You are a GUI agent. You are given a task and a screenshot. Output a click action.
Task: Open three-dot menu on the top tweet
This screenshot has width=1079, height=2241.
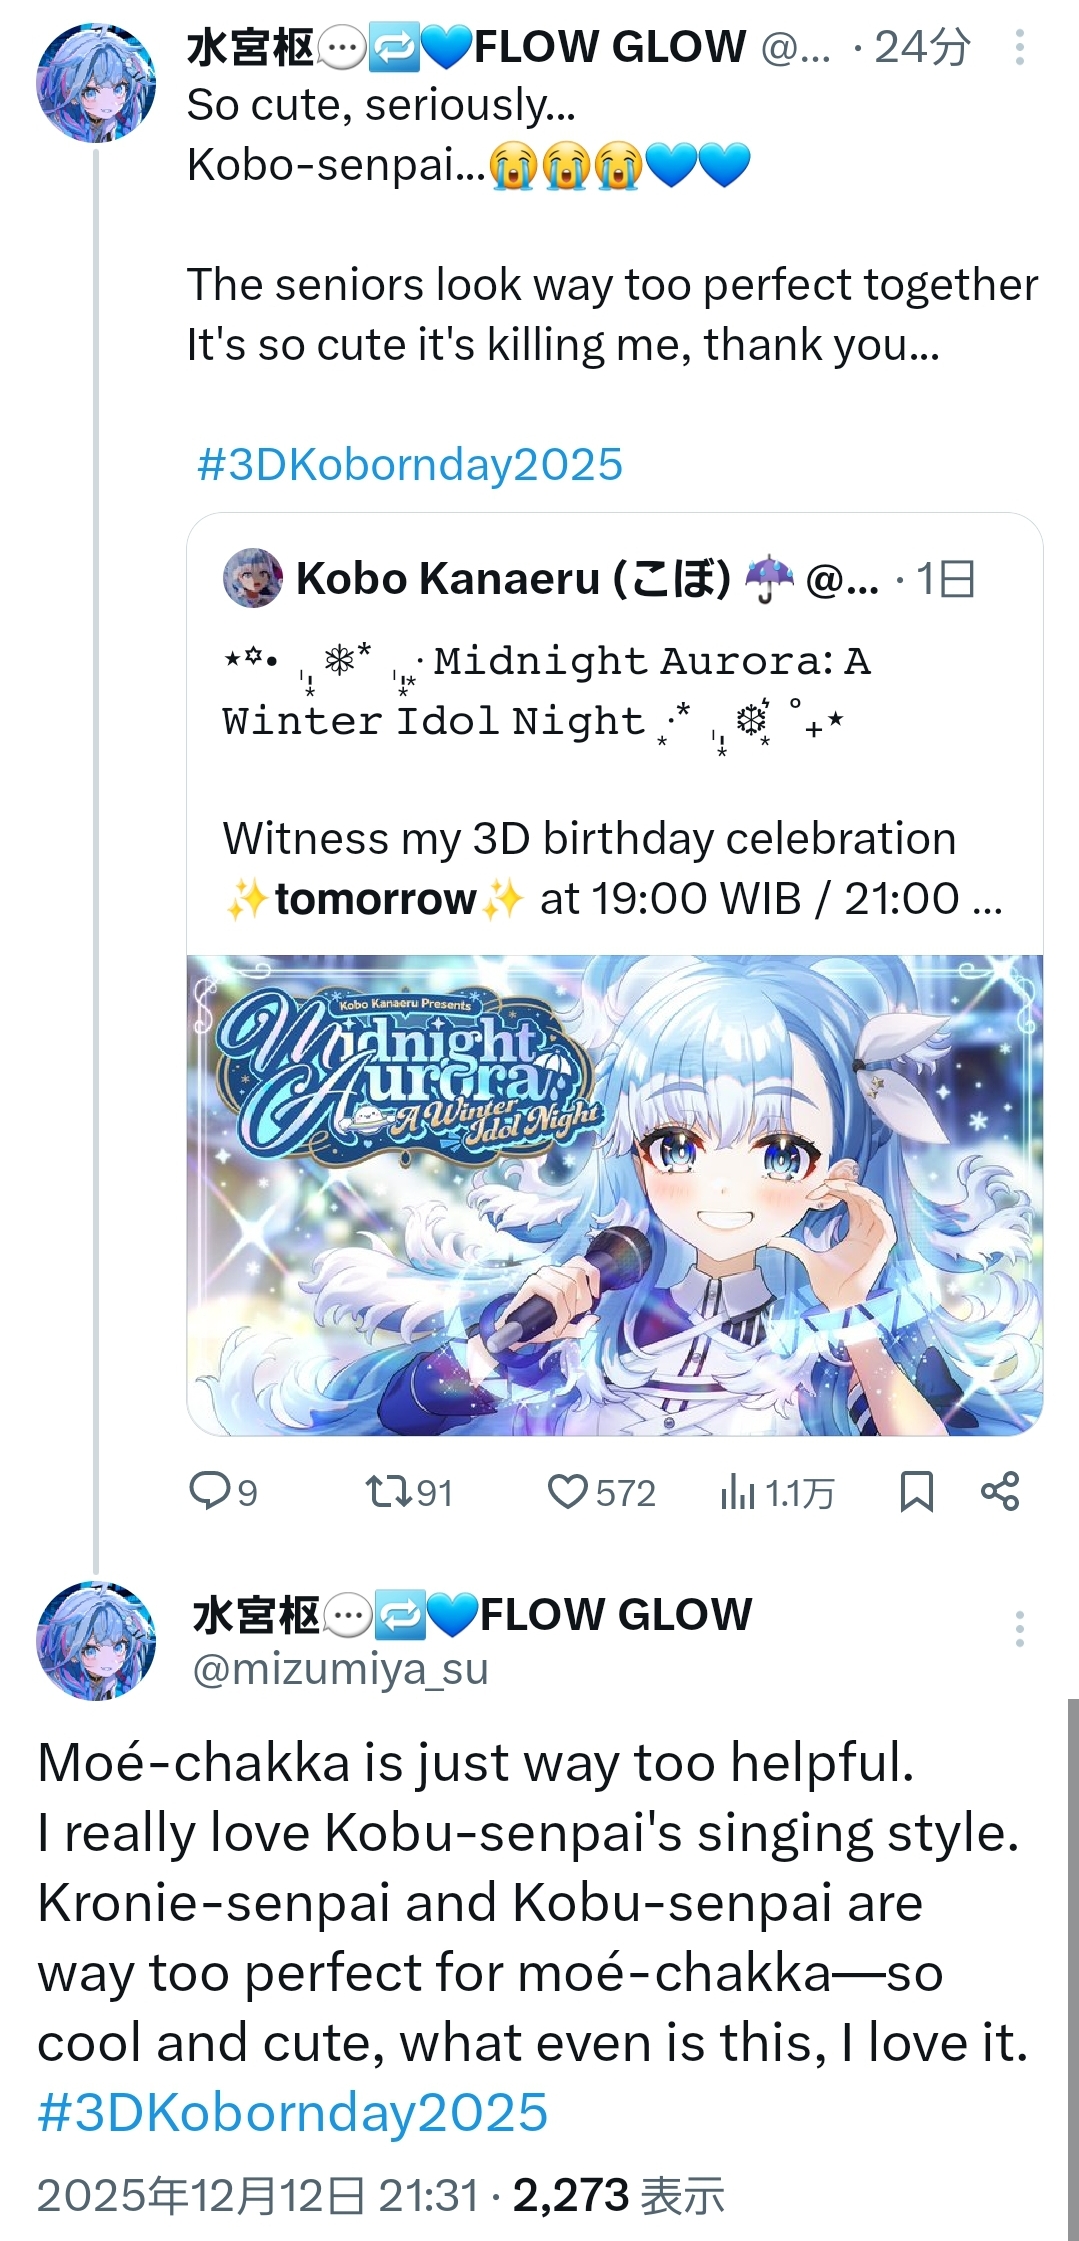[1019, 47]
